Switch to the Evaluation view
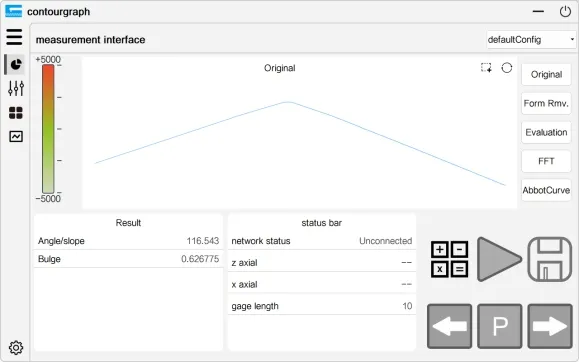579x362 pixels. (546, 132)
